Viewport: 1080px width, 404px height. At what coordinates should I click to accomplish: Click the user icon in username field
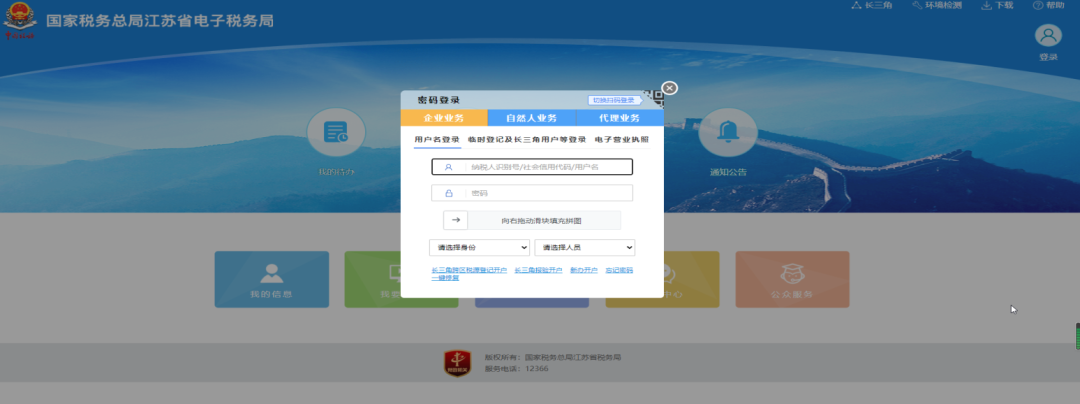coord(448,167)
